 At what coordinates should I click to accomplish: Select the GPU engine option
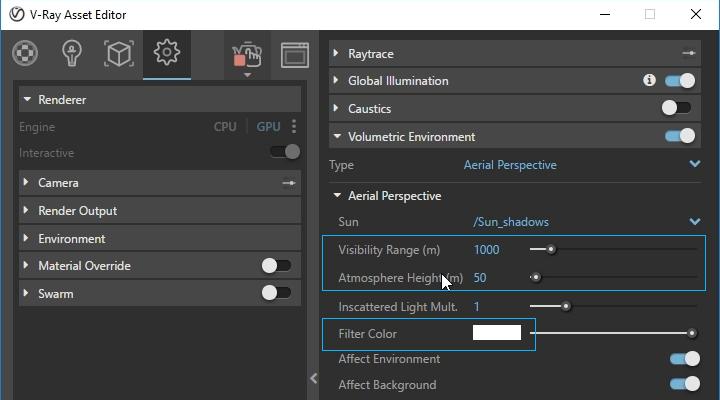point(268,127)
